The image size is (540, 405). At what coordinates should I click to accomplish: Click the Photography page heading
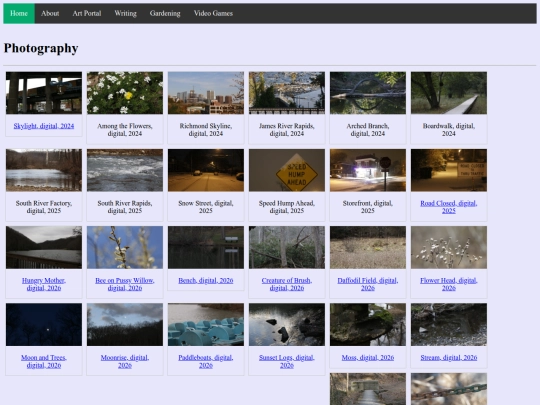pyautogui.click(x=41, y=48)
